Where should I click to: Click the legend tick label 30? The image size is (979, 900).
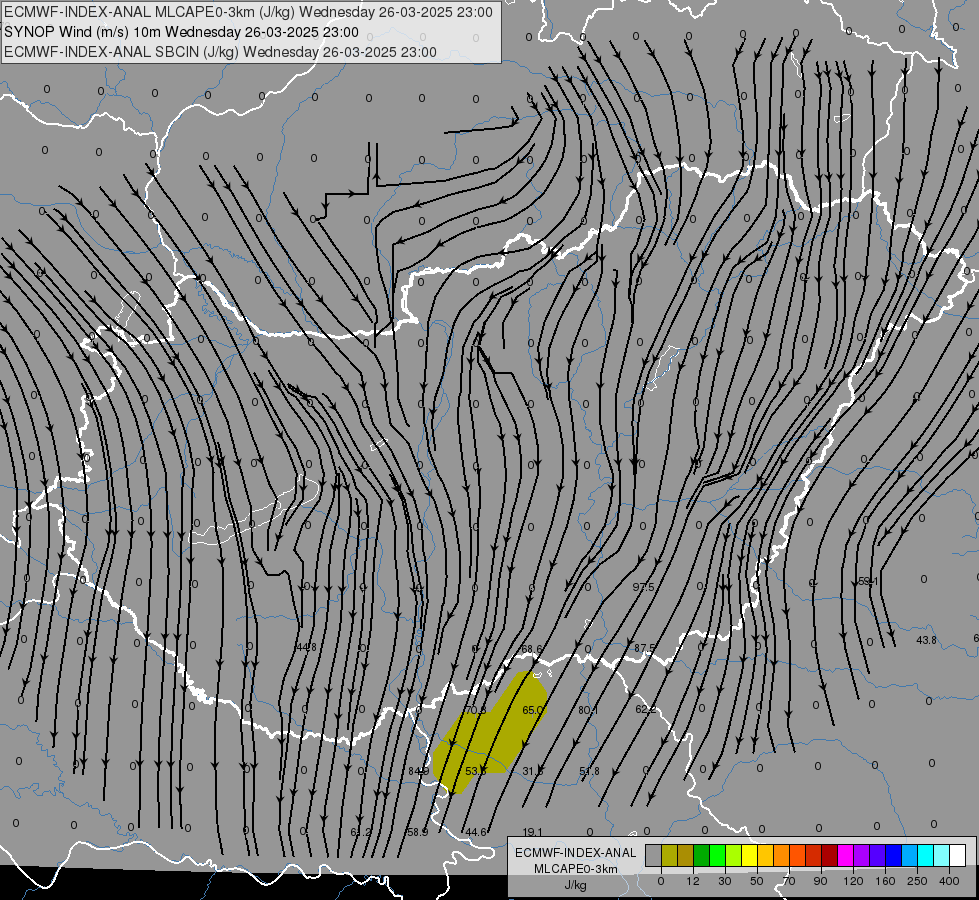point(725,881)
